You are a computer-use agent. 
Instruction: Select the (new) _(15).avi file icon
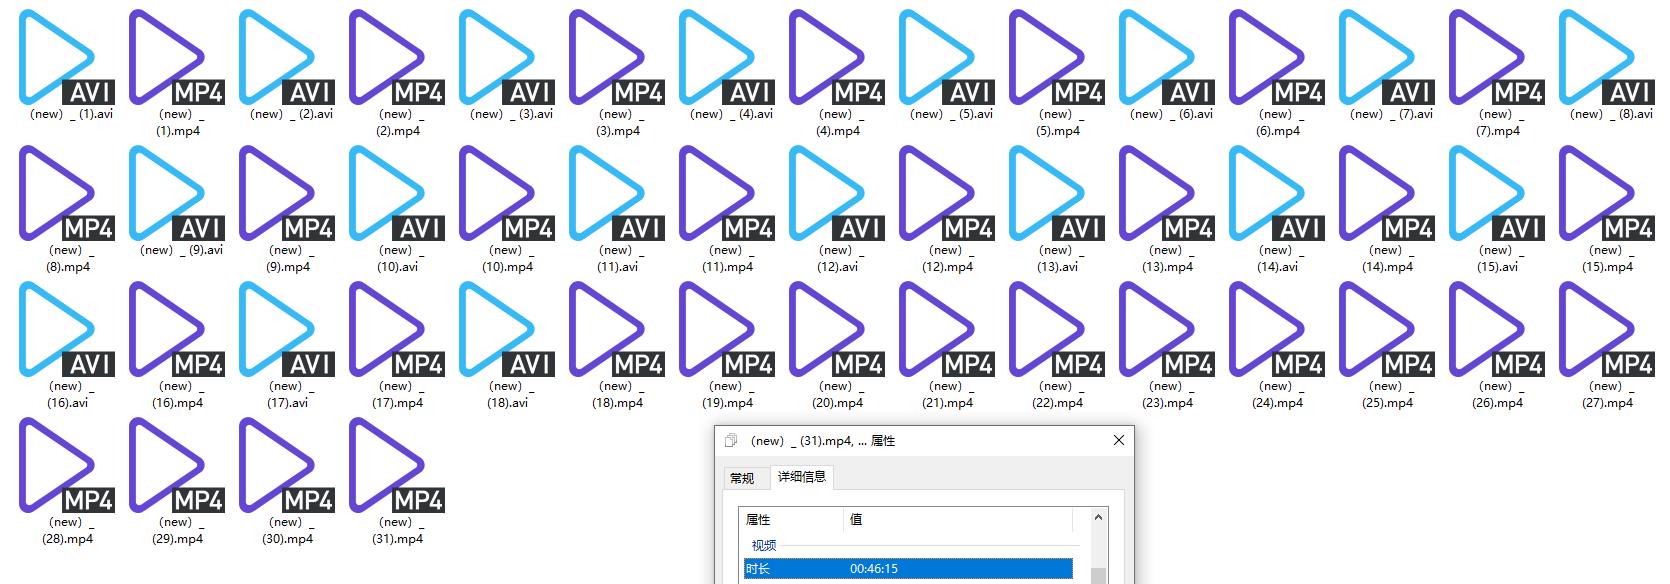1496,193
